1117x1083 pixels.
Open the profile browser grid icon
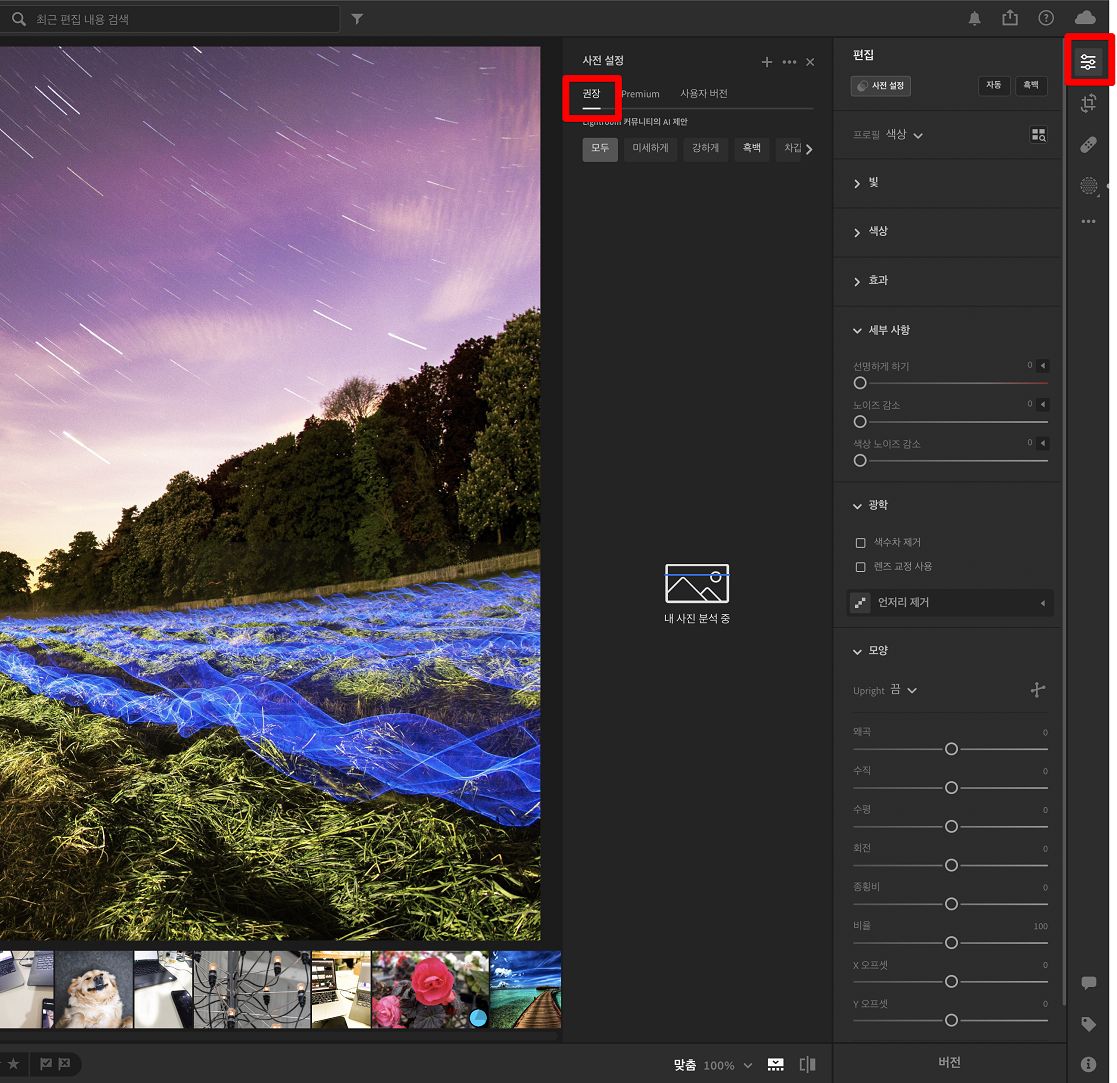tap(1039, 135)
